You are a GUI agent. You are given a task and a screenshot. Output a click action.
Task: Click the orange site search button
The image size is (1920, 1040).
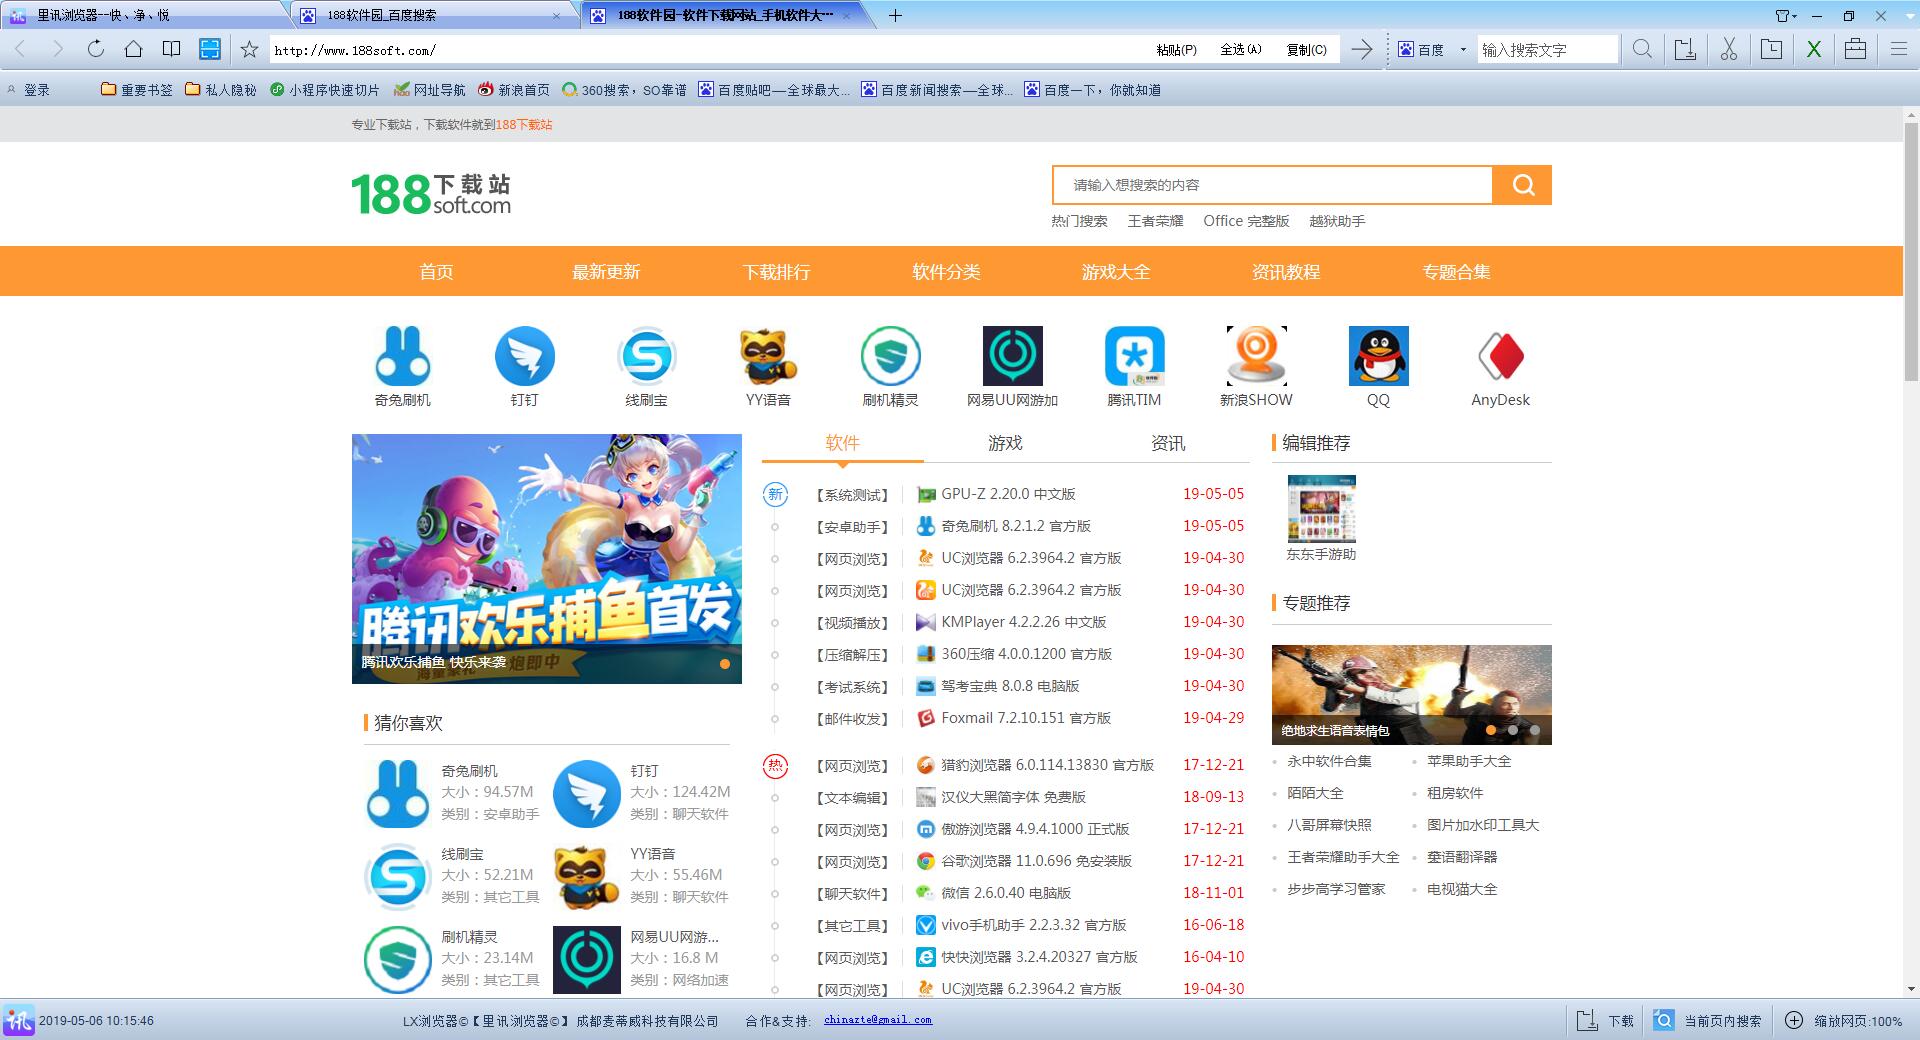tap(1522, 185)
